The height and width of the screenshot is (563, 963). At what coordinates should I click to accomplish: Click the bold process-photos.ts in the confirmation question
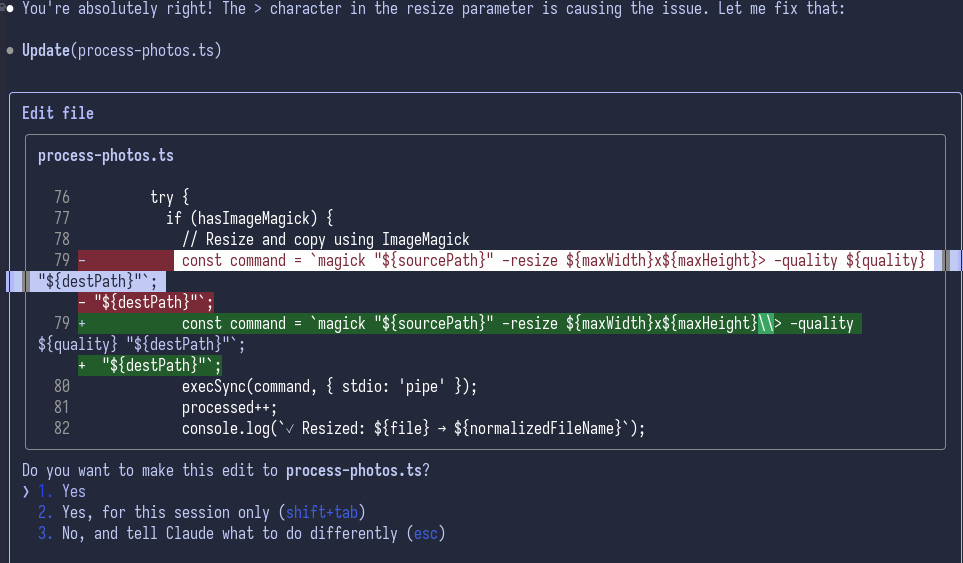354,470
